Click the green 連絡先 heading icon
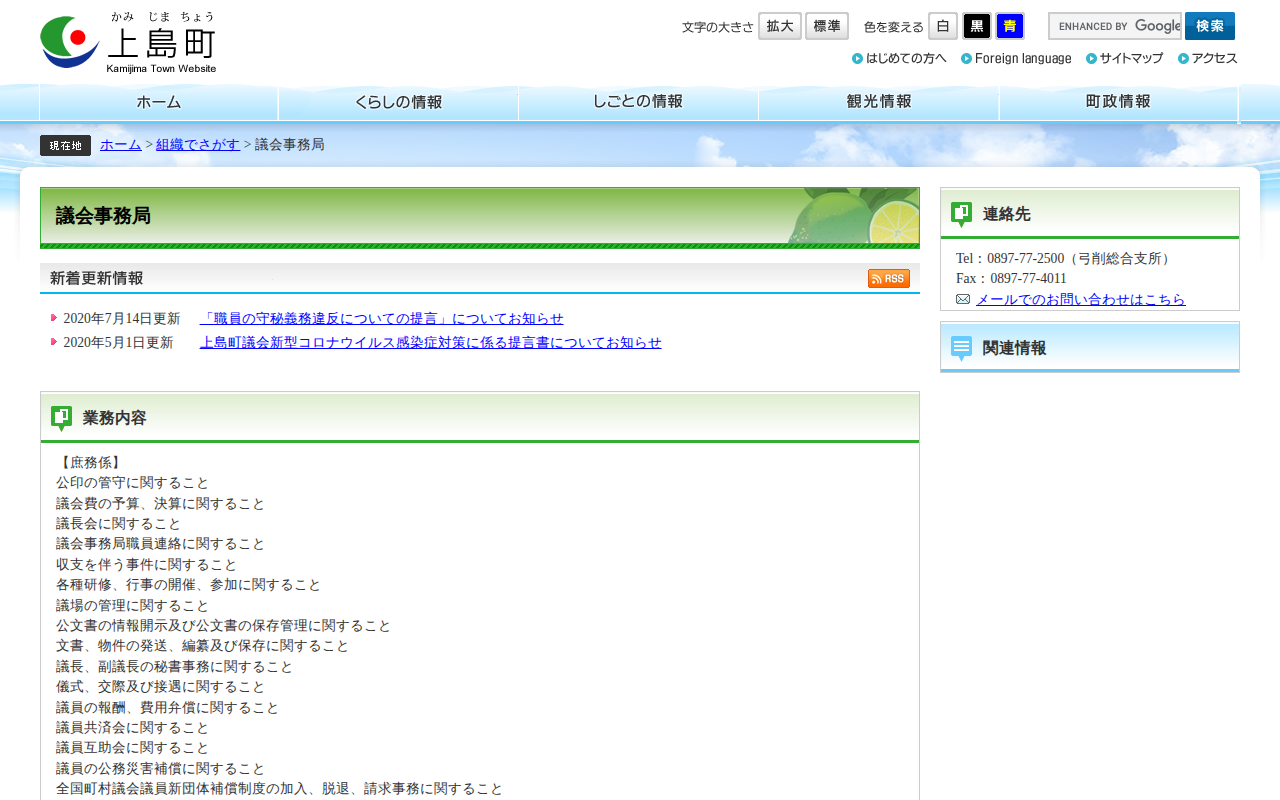 pos(961,214)
